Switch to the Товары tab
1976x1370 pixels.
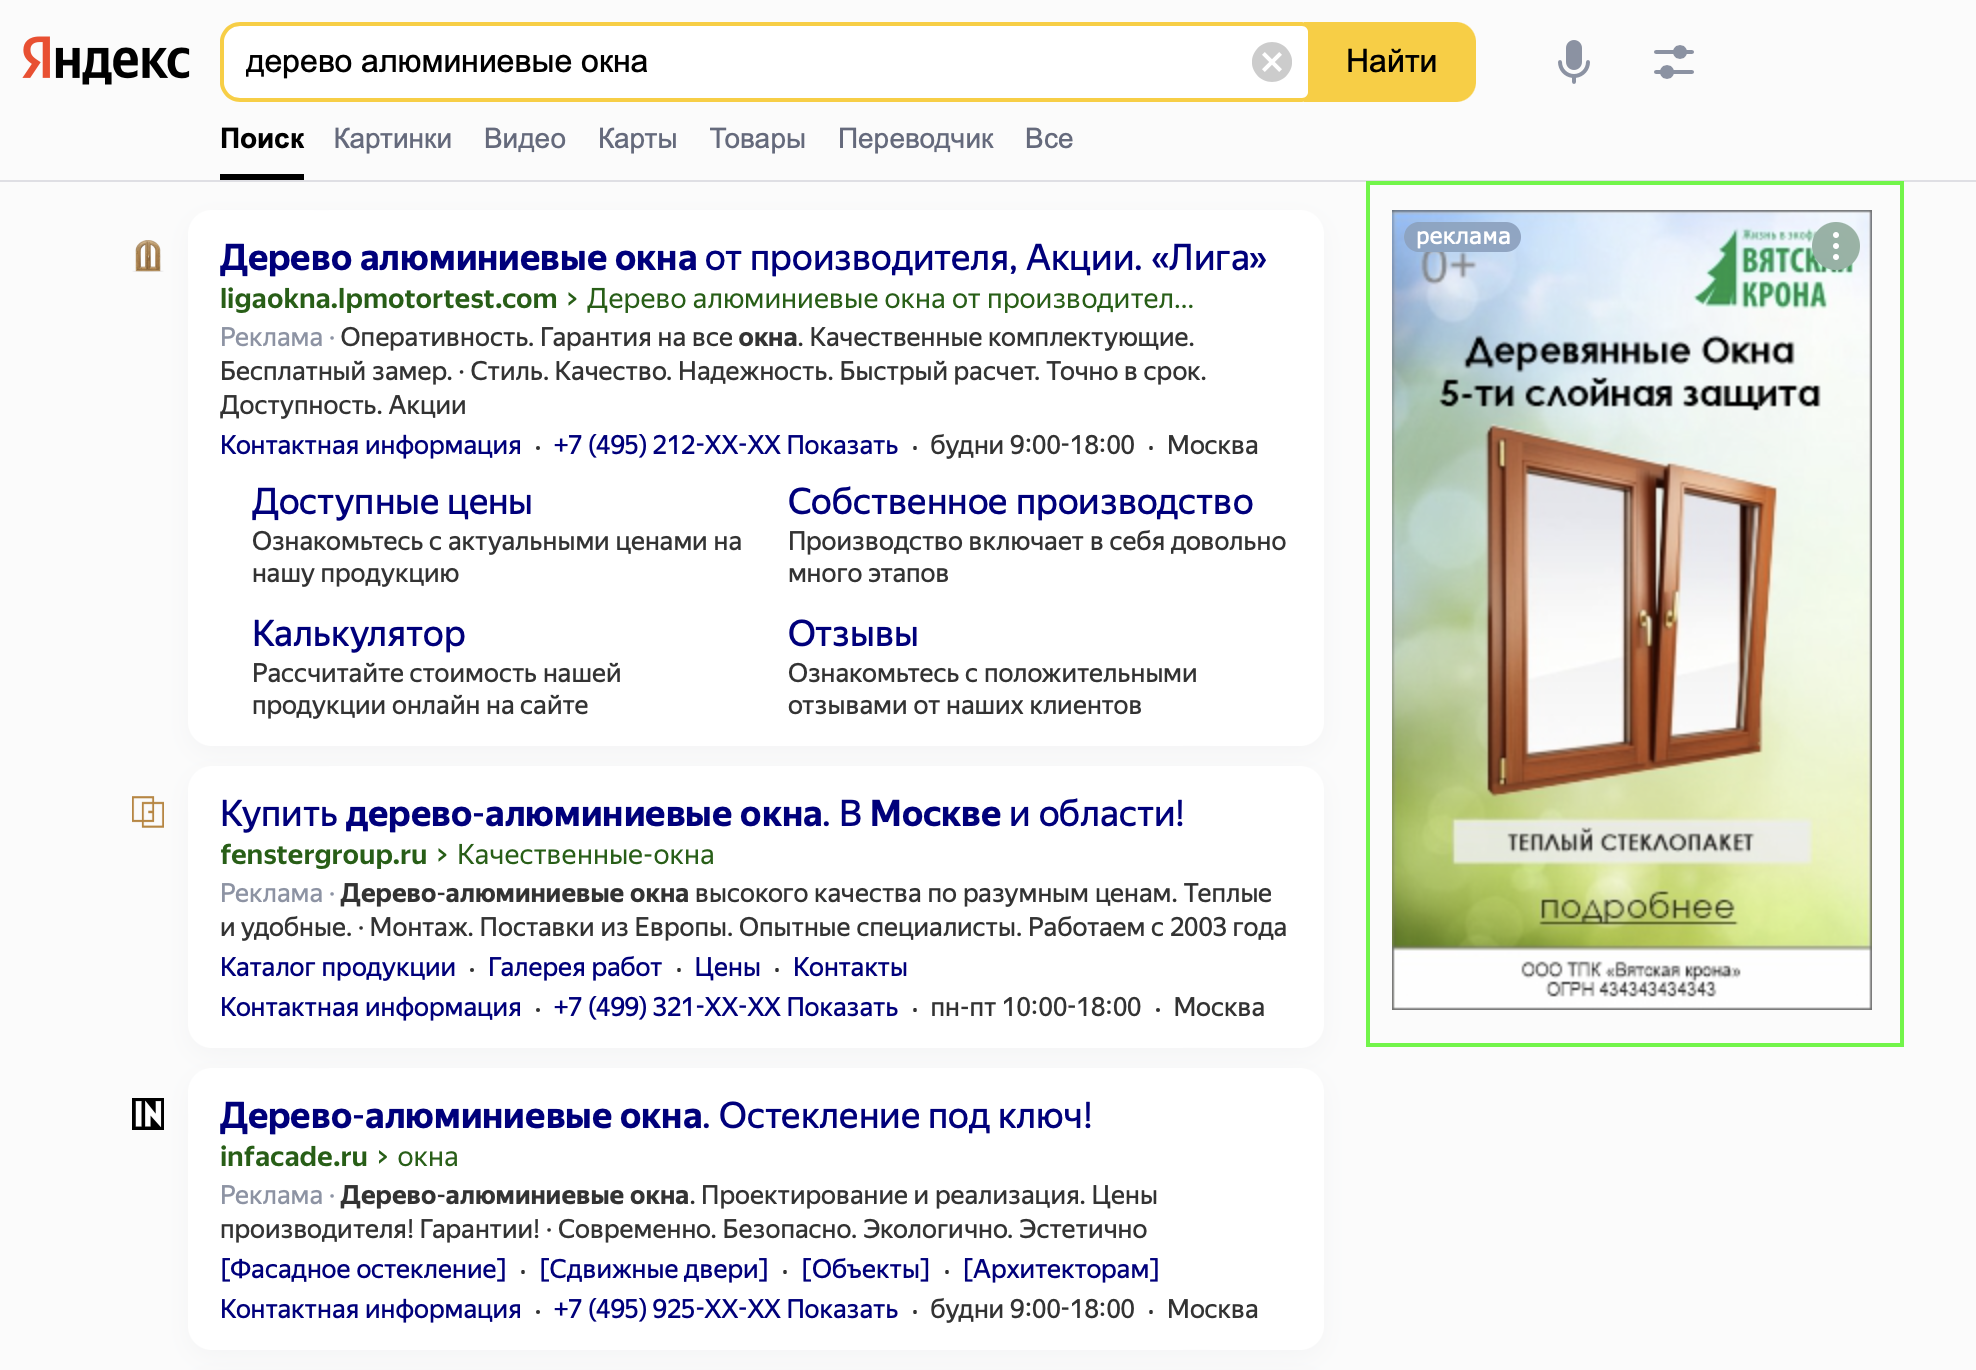tap(758, 138)
